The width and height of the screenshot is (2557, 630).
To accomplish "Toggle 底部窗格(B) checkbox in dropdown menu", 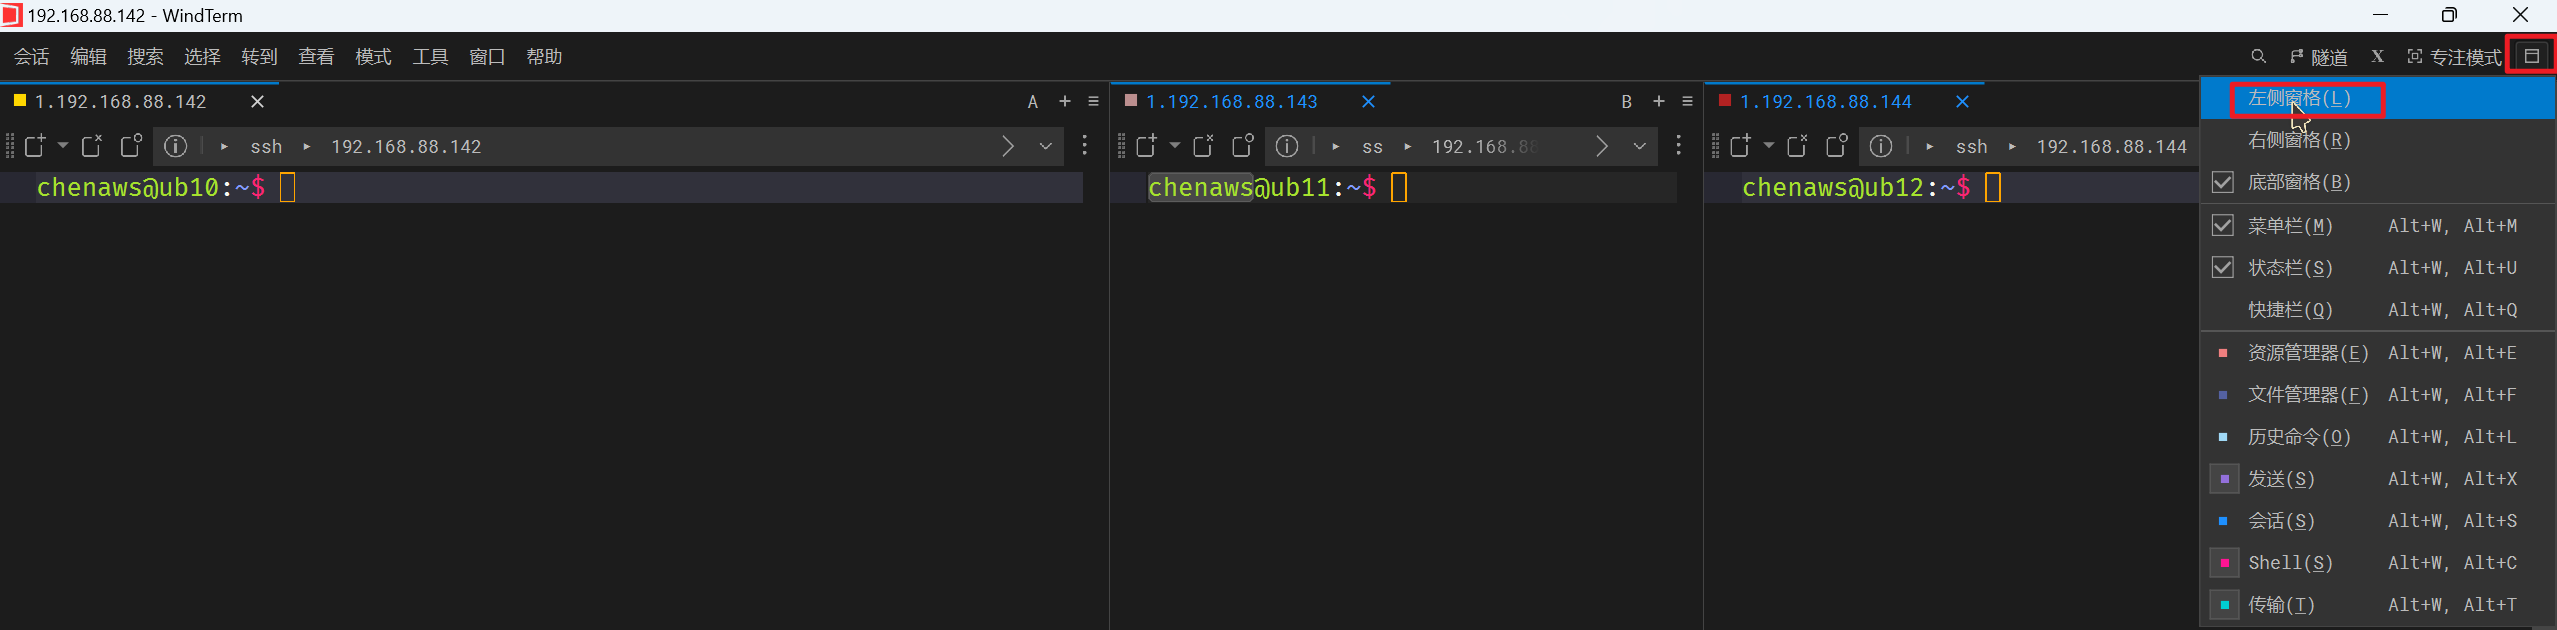I will click(2223, 182).
